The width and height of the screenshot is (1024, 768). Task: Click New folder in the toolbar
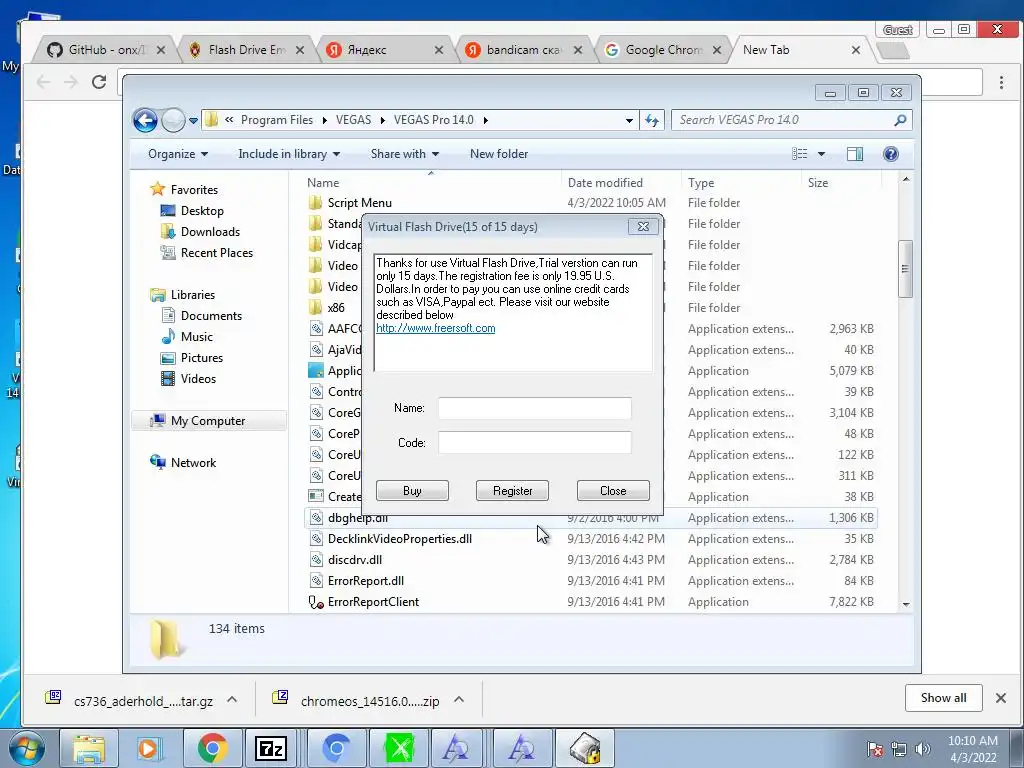pyautogui.click(x=499, y=154)
